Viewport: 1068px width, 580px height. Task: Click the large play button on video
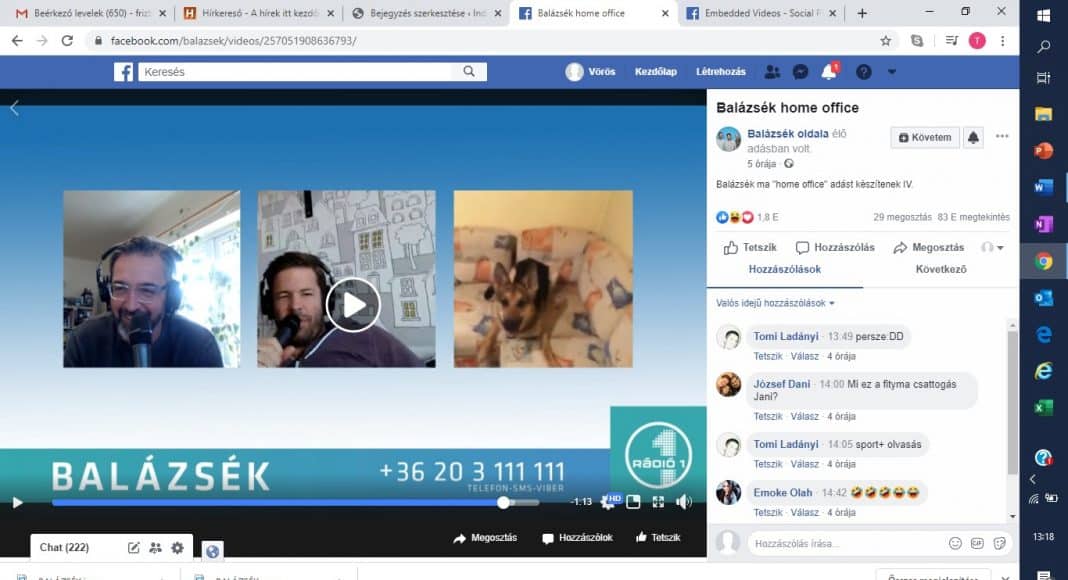click(353, 304)
